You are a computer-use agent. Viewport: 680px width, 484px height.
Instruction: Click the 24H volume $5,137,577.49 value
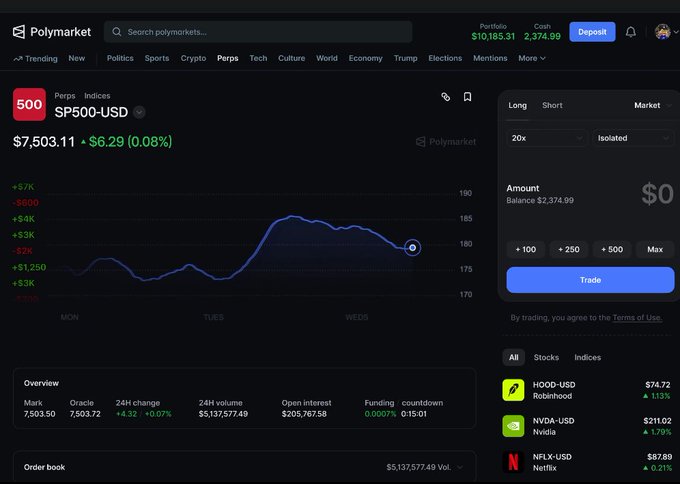(223, 414)
